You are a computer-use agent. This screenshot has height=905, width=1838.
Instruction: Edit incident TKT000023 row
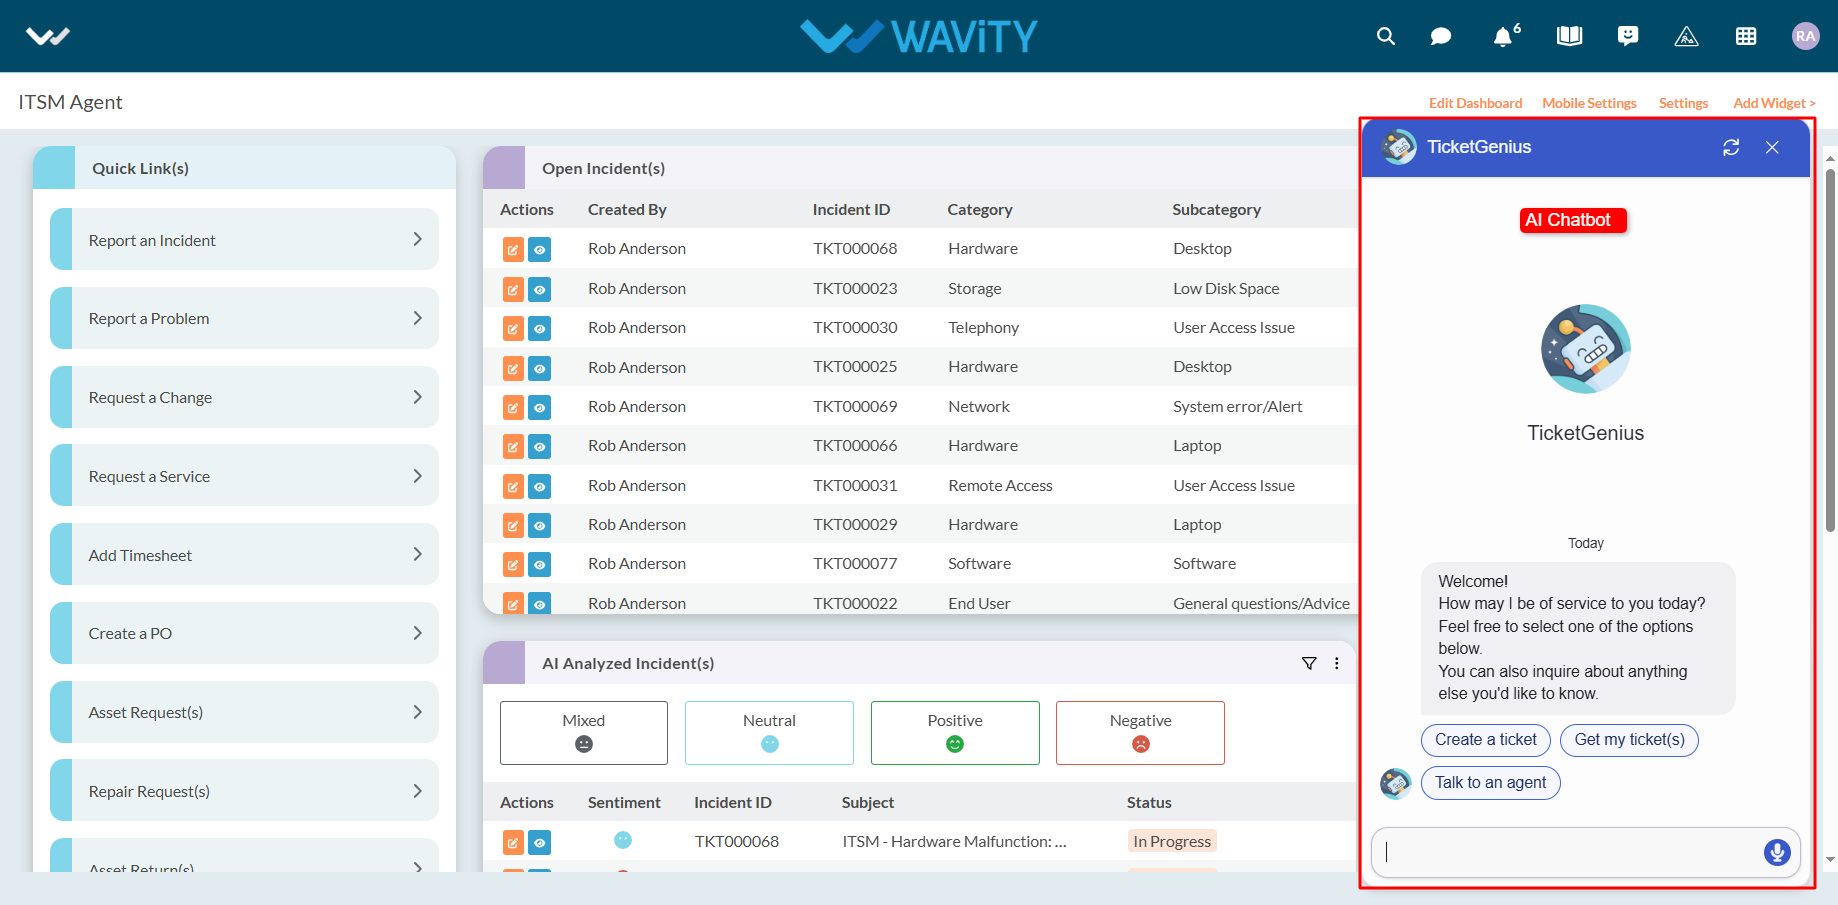(513, 289)
